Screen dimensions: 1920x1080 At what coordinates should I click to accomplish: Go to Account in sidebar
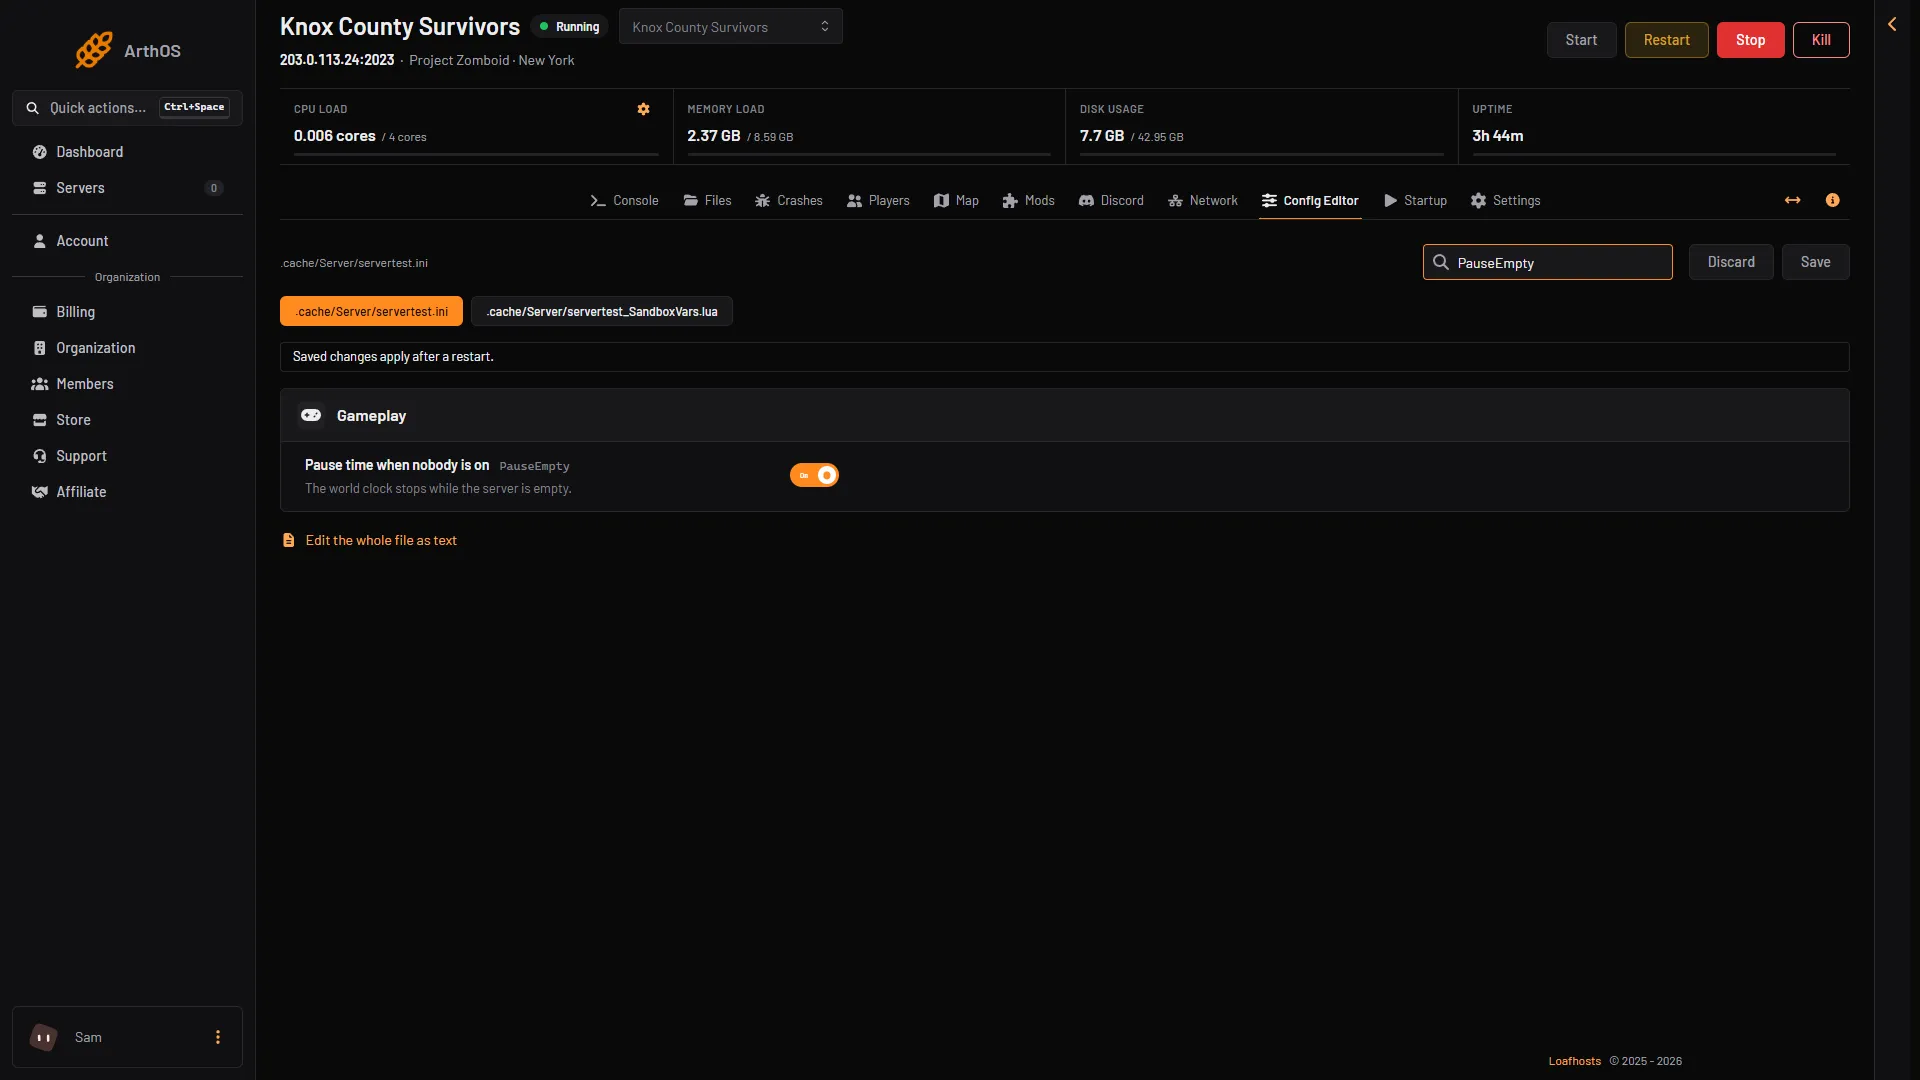tap(127, 241)
